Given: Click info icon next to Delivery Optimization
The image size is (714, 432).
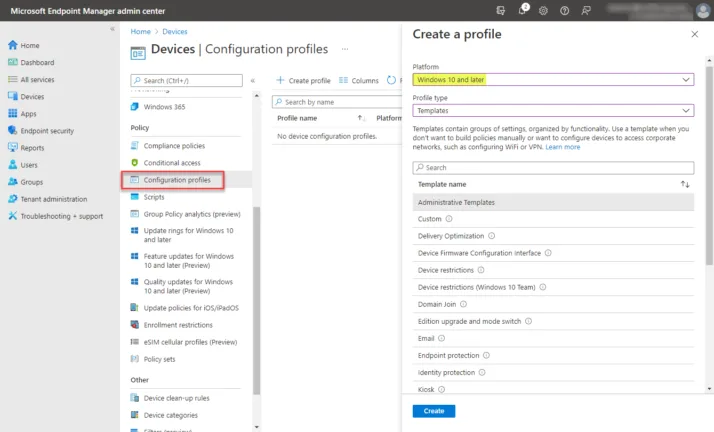Looking at the screenshot, I should [491, 236].
